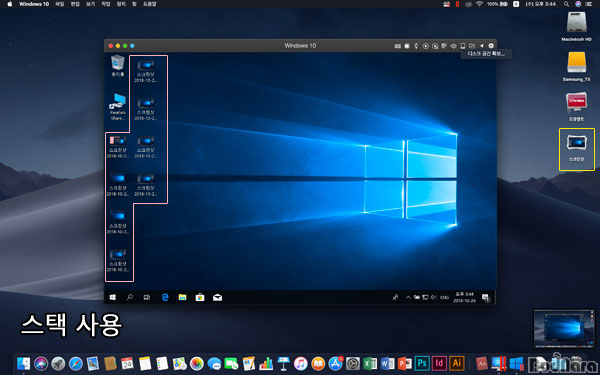Open the App Store from the Dock
Screen dimensions: 600x375
[x=336, y=363]
